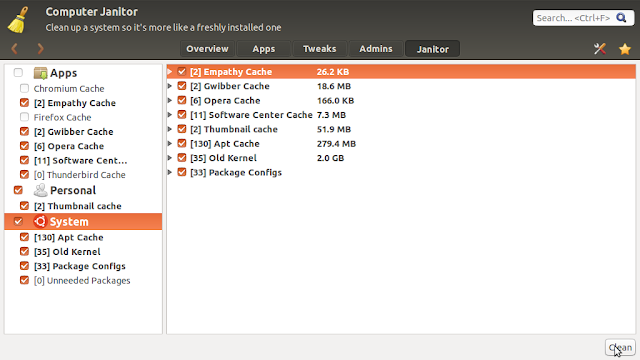Viewport: 640px width, 360px height.
Task: Open preferences with the wrench and screwdriver icon
Action: coord(600,49)
